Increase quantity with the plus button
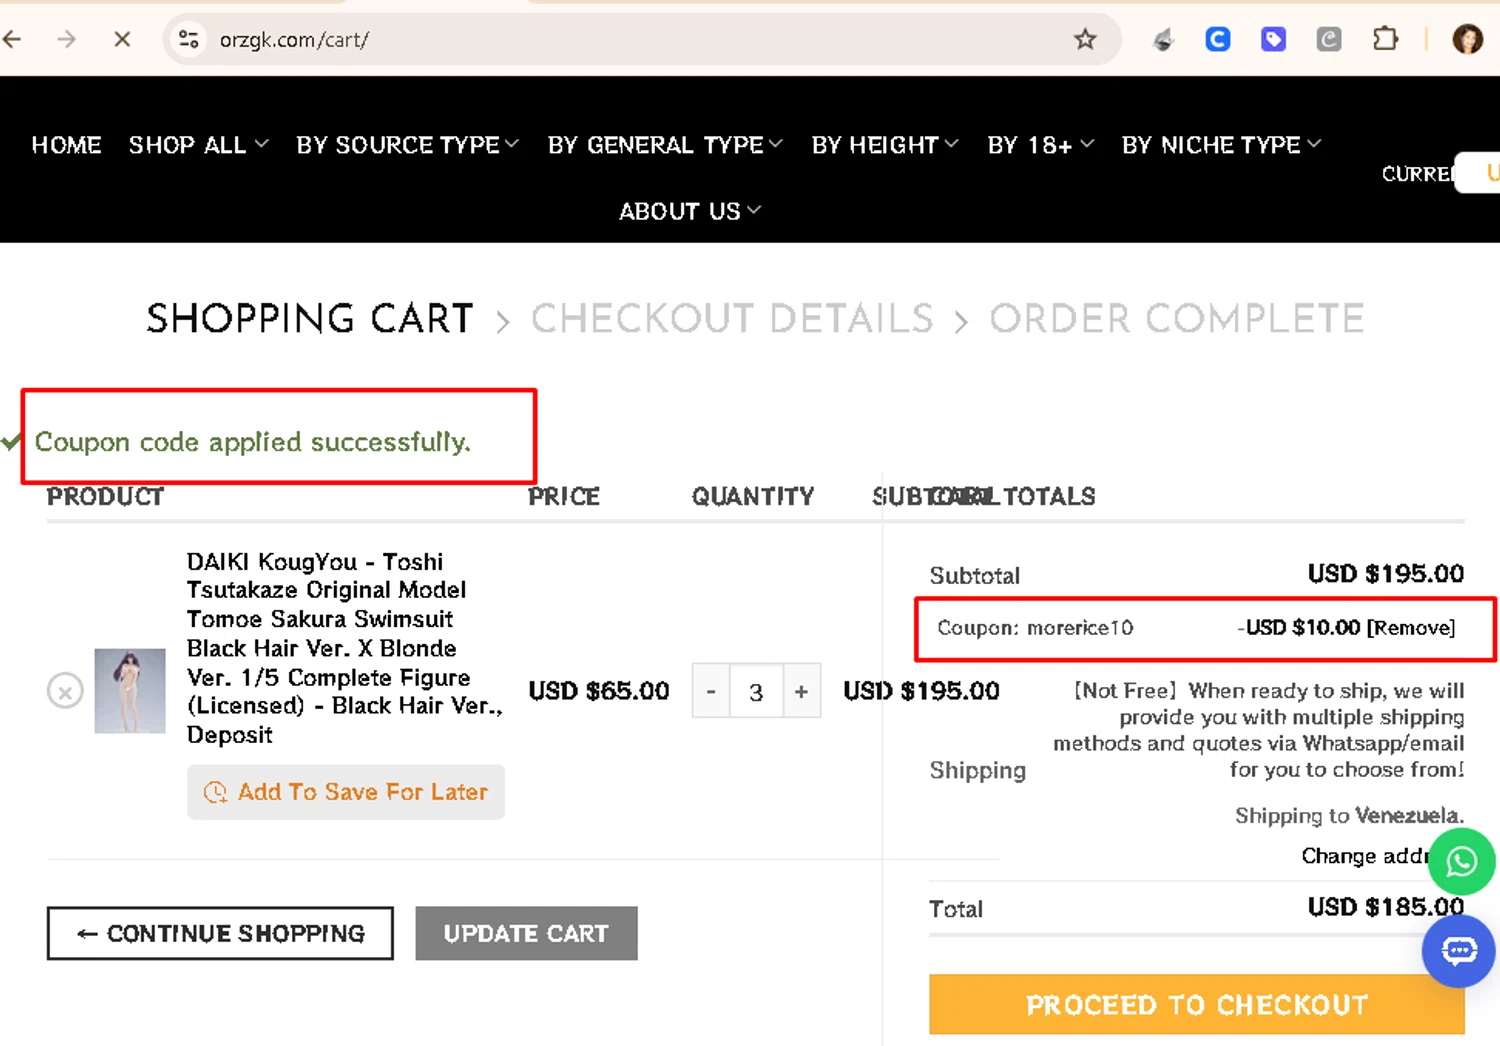This screenshot has height=1046, width=1500. point(801,691)
